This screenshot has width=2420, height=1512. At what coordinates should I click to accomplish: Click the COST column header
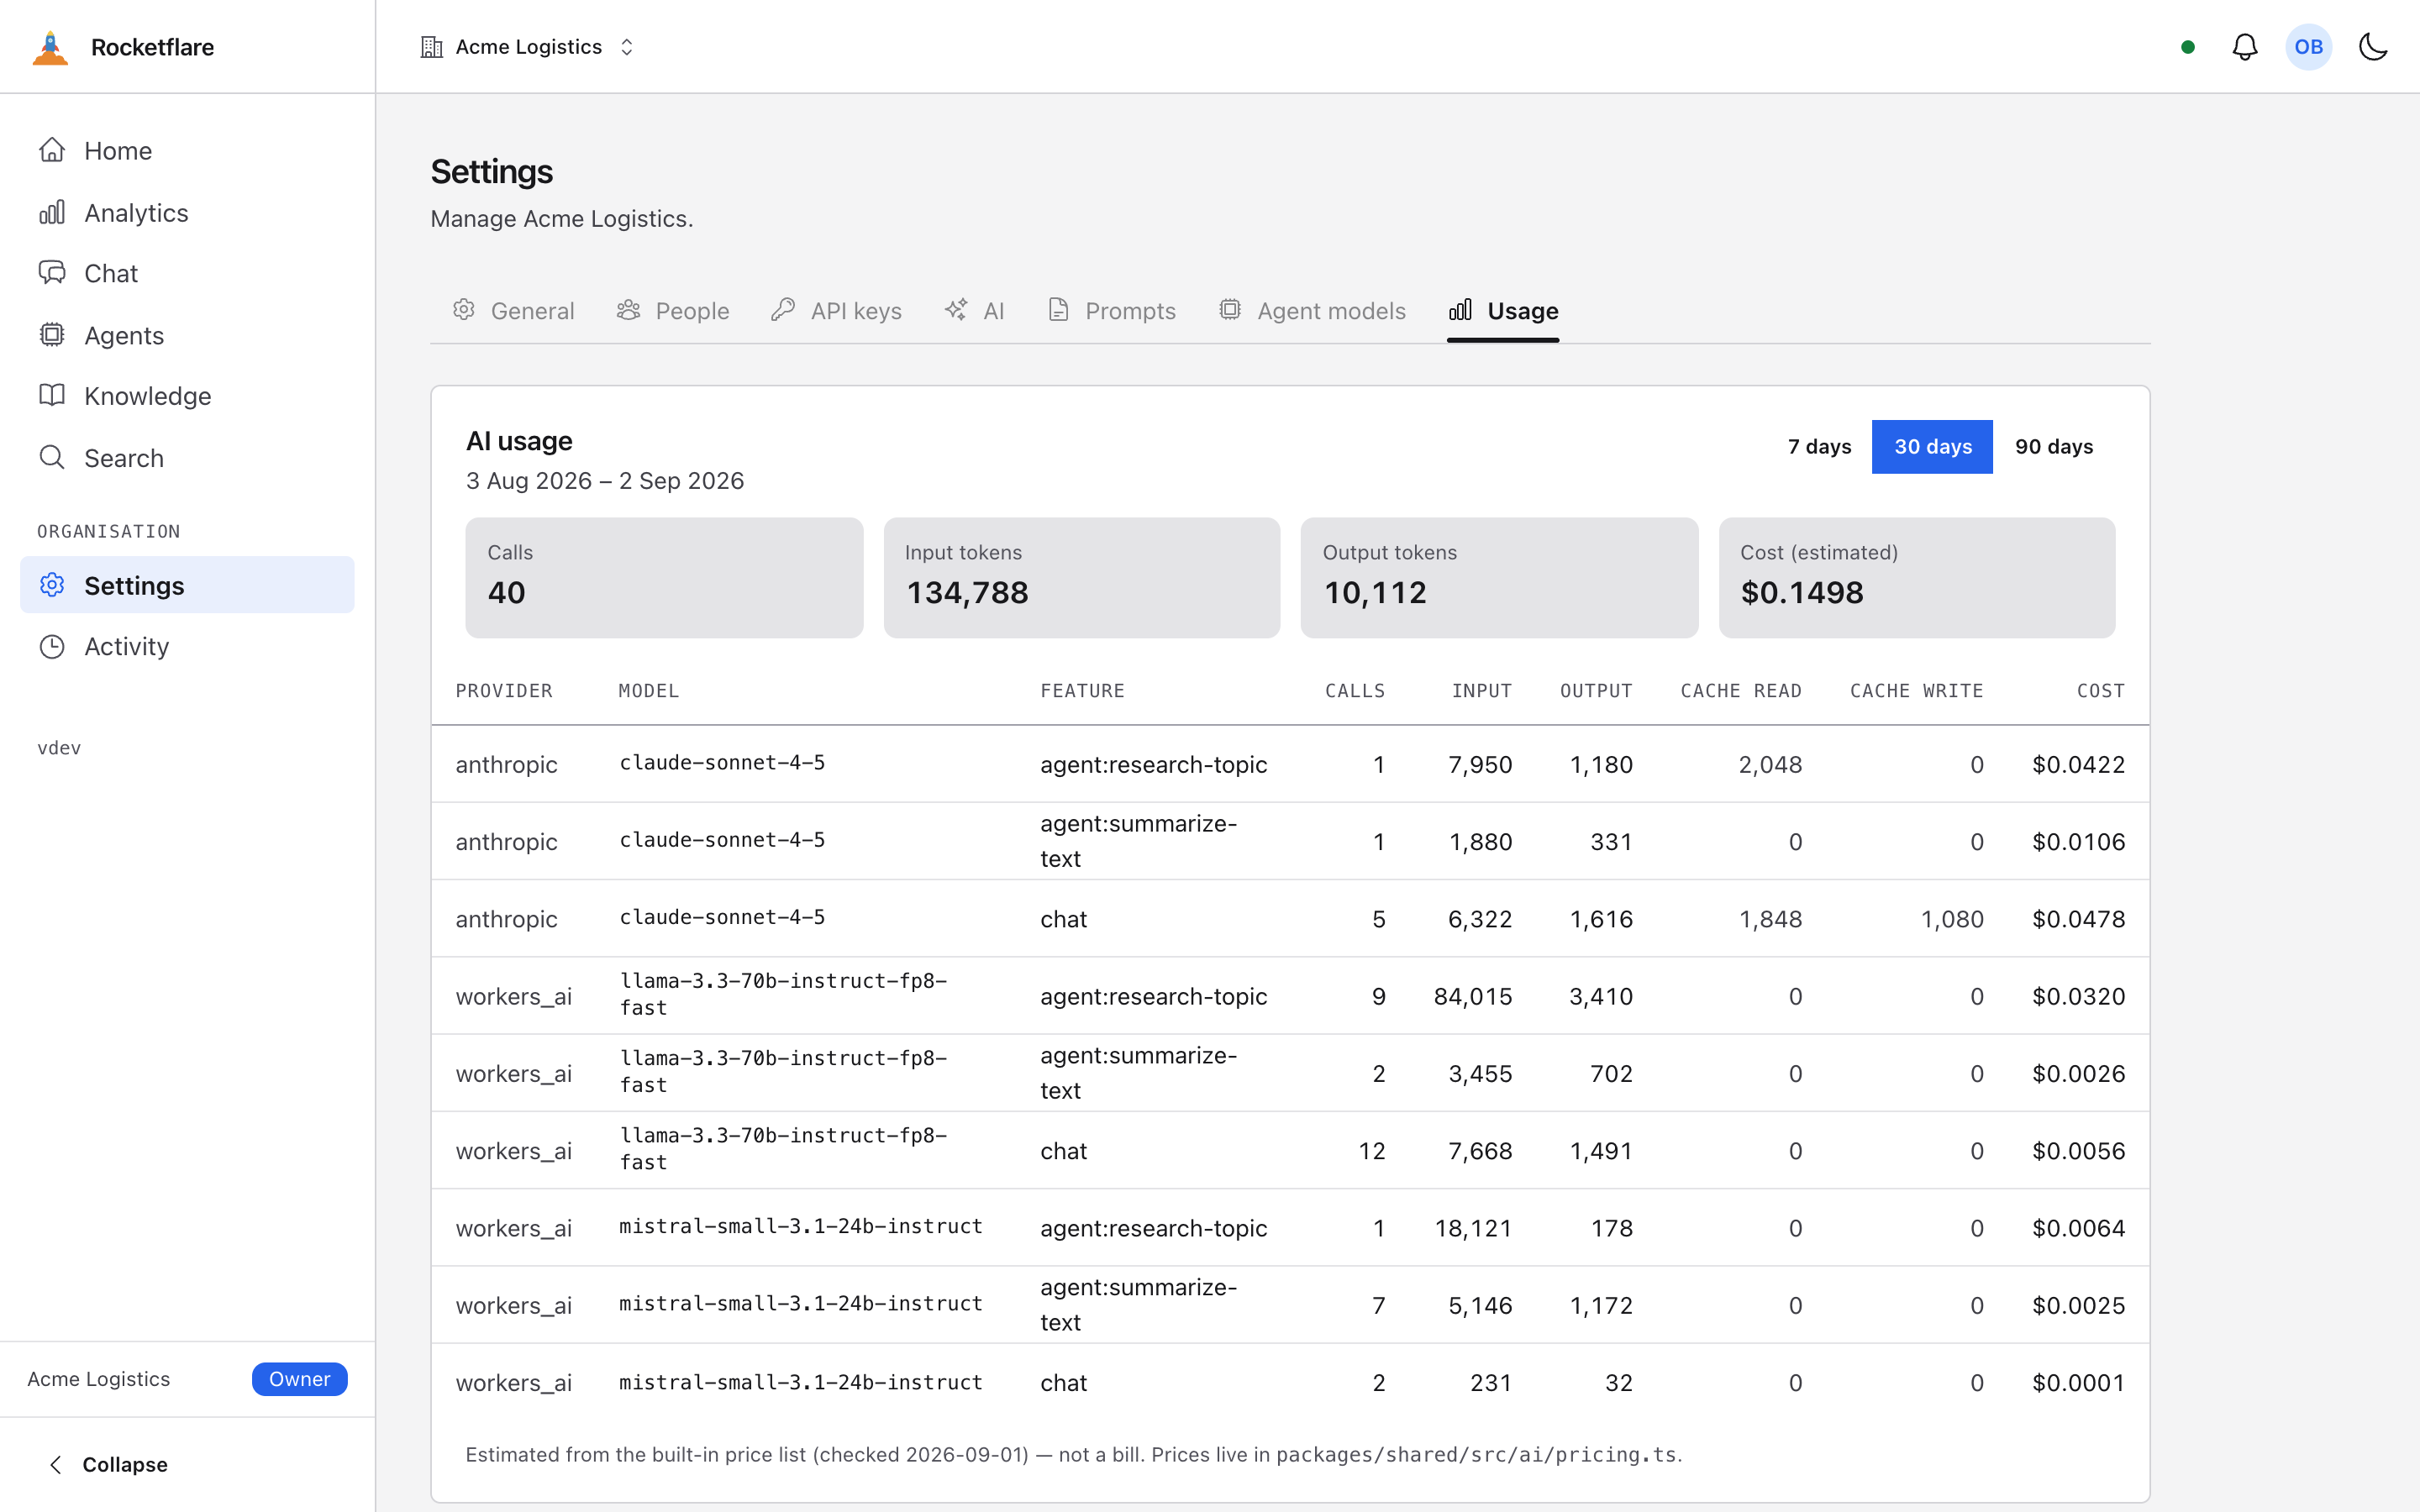[2100, 691]
